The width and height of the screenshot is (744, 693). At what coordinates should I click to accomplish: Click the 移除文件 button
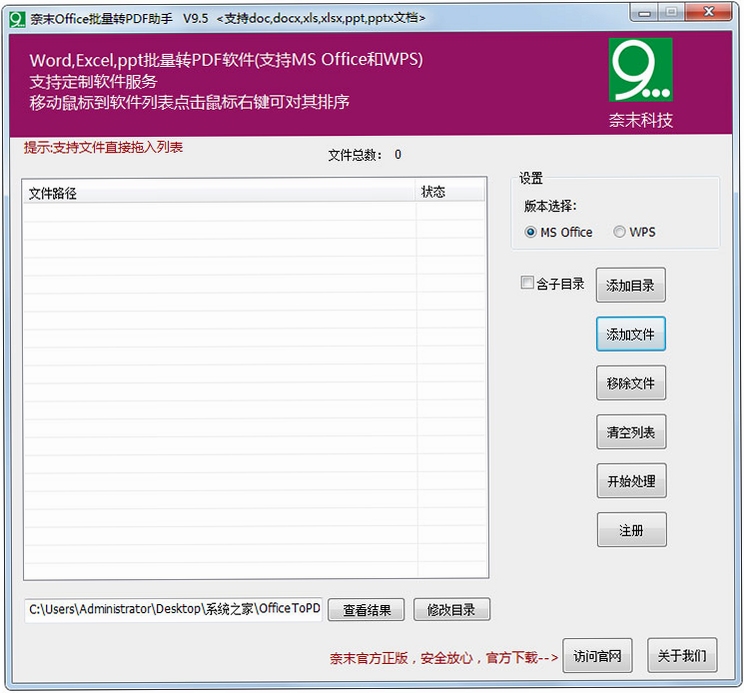[x=631, y=383]
